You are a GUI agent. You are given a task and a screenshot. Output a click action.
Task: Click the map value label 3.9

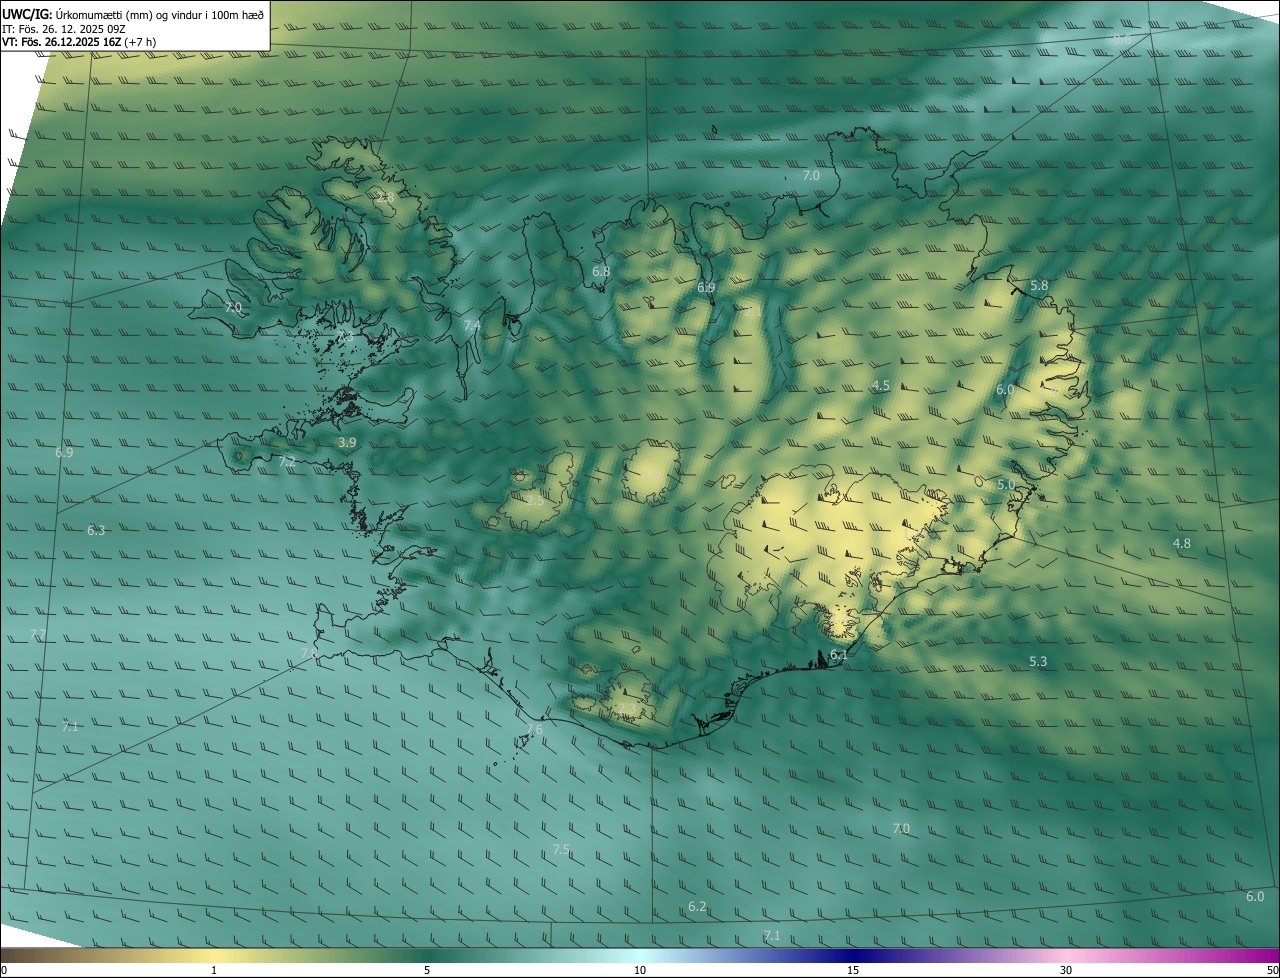tap(347, 442)
